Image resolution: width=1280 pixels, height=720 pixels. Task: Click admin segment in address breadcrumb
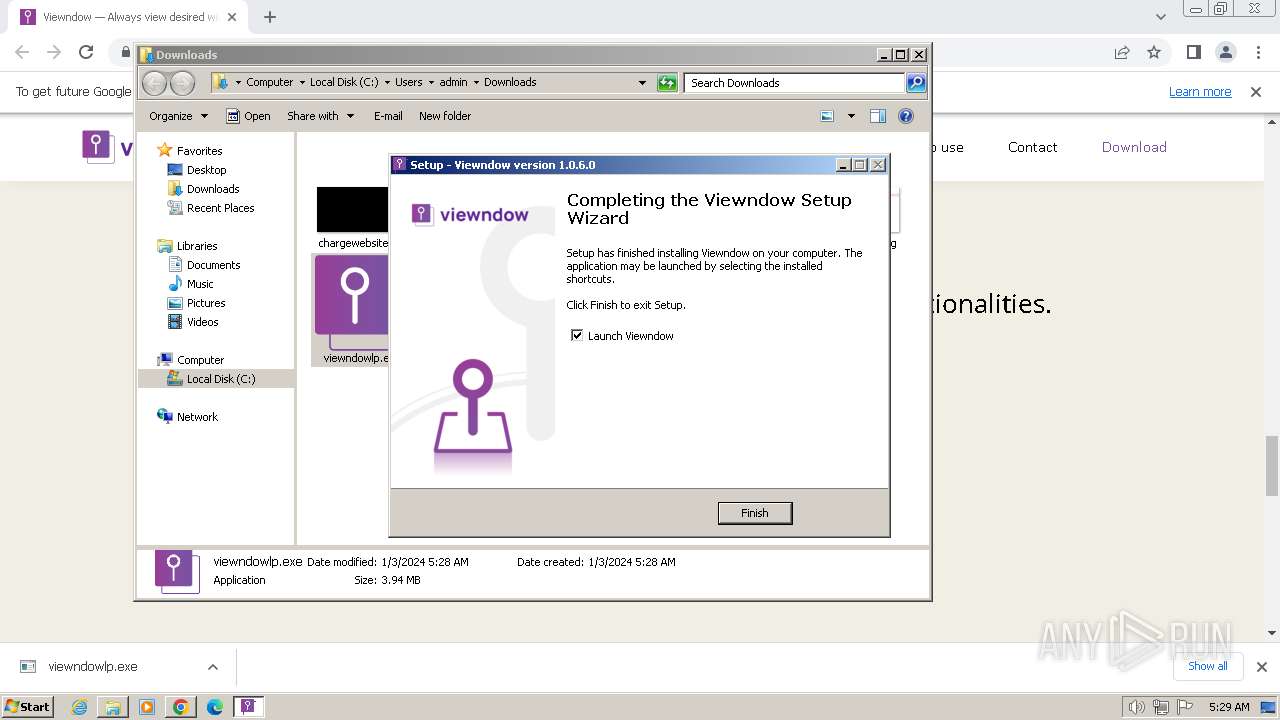453,82
